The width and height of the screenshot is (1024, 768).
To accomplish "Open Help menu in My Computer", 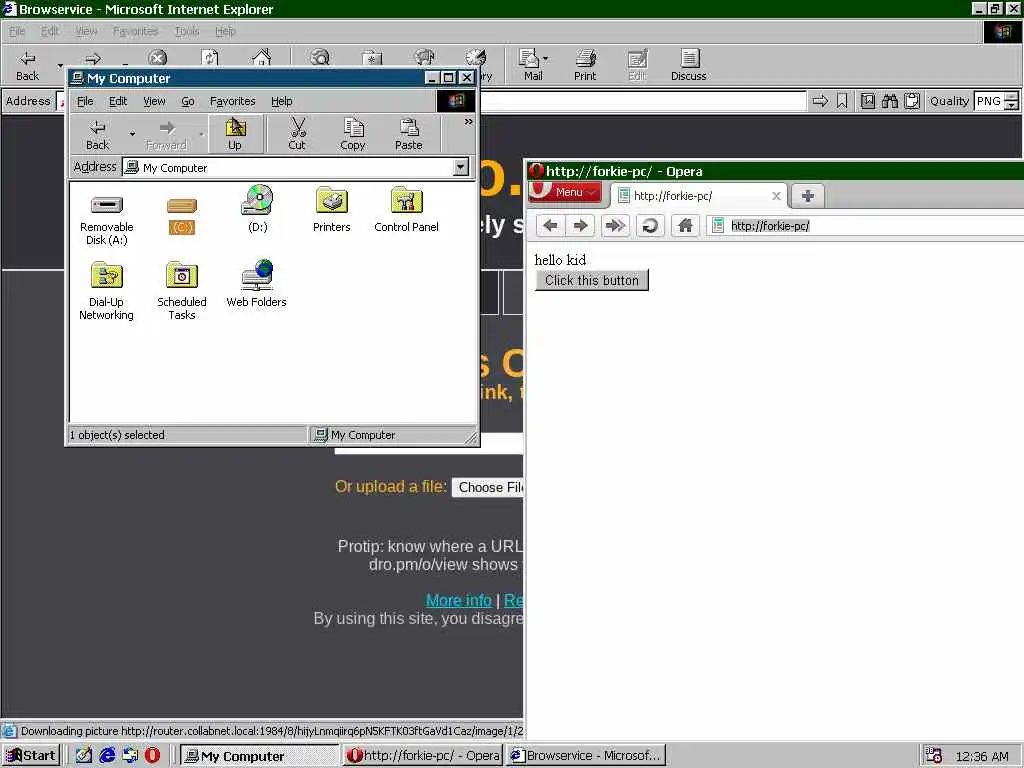I will click(x=281, y=101).
